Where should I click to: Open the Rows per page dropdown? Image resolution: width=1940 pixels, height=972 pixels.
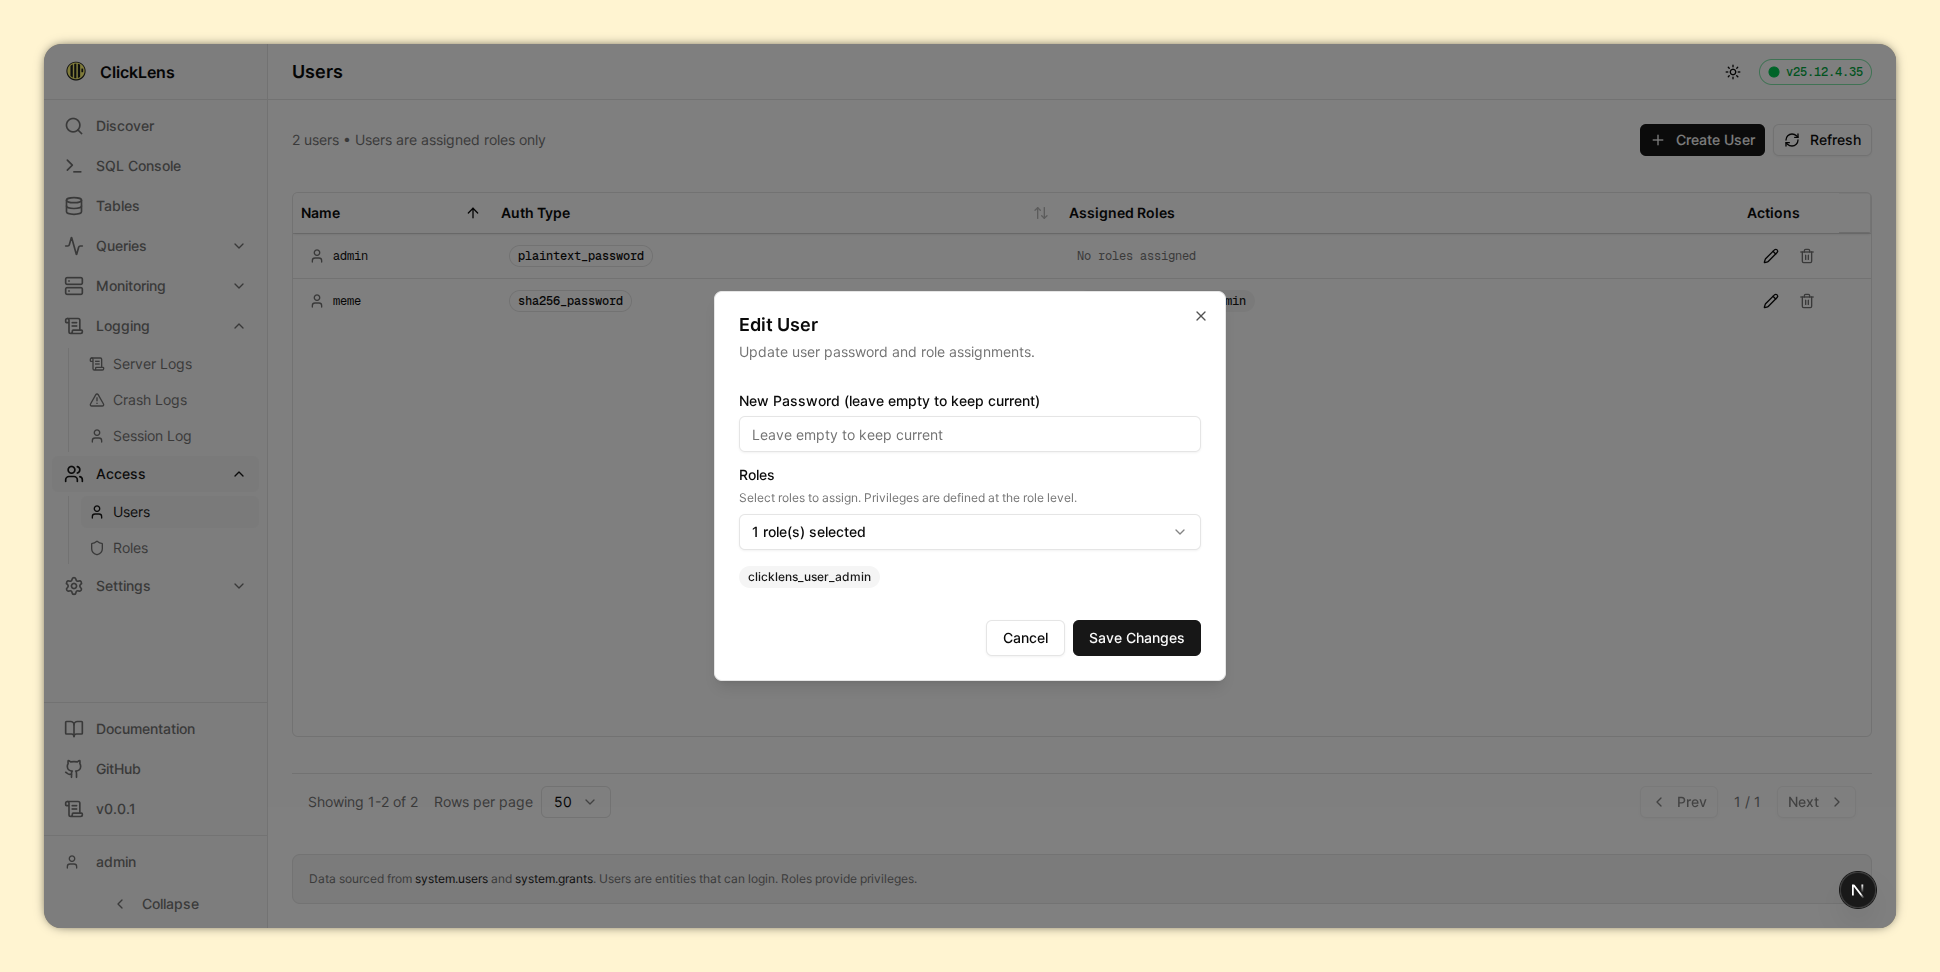[x=575, y=802]
